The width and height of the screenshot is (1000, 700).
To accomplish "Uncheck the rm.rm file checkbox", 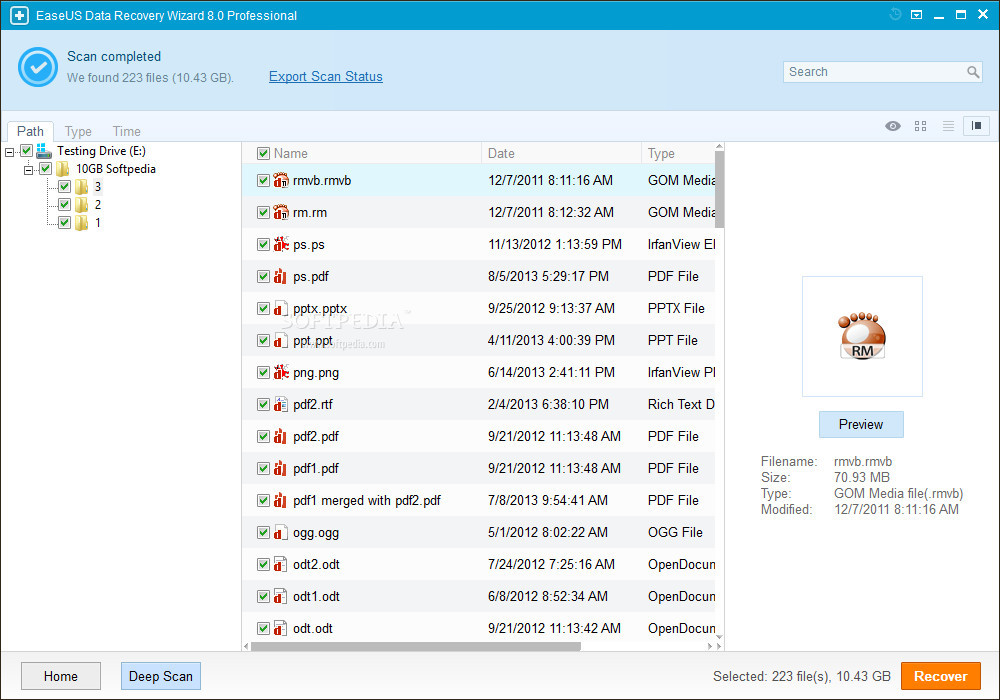I will coord(263,212).
